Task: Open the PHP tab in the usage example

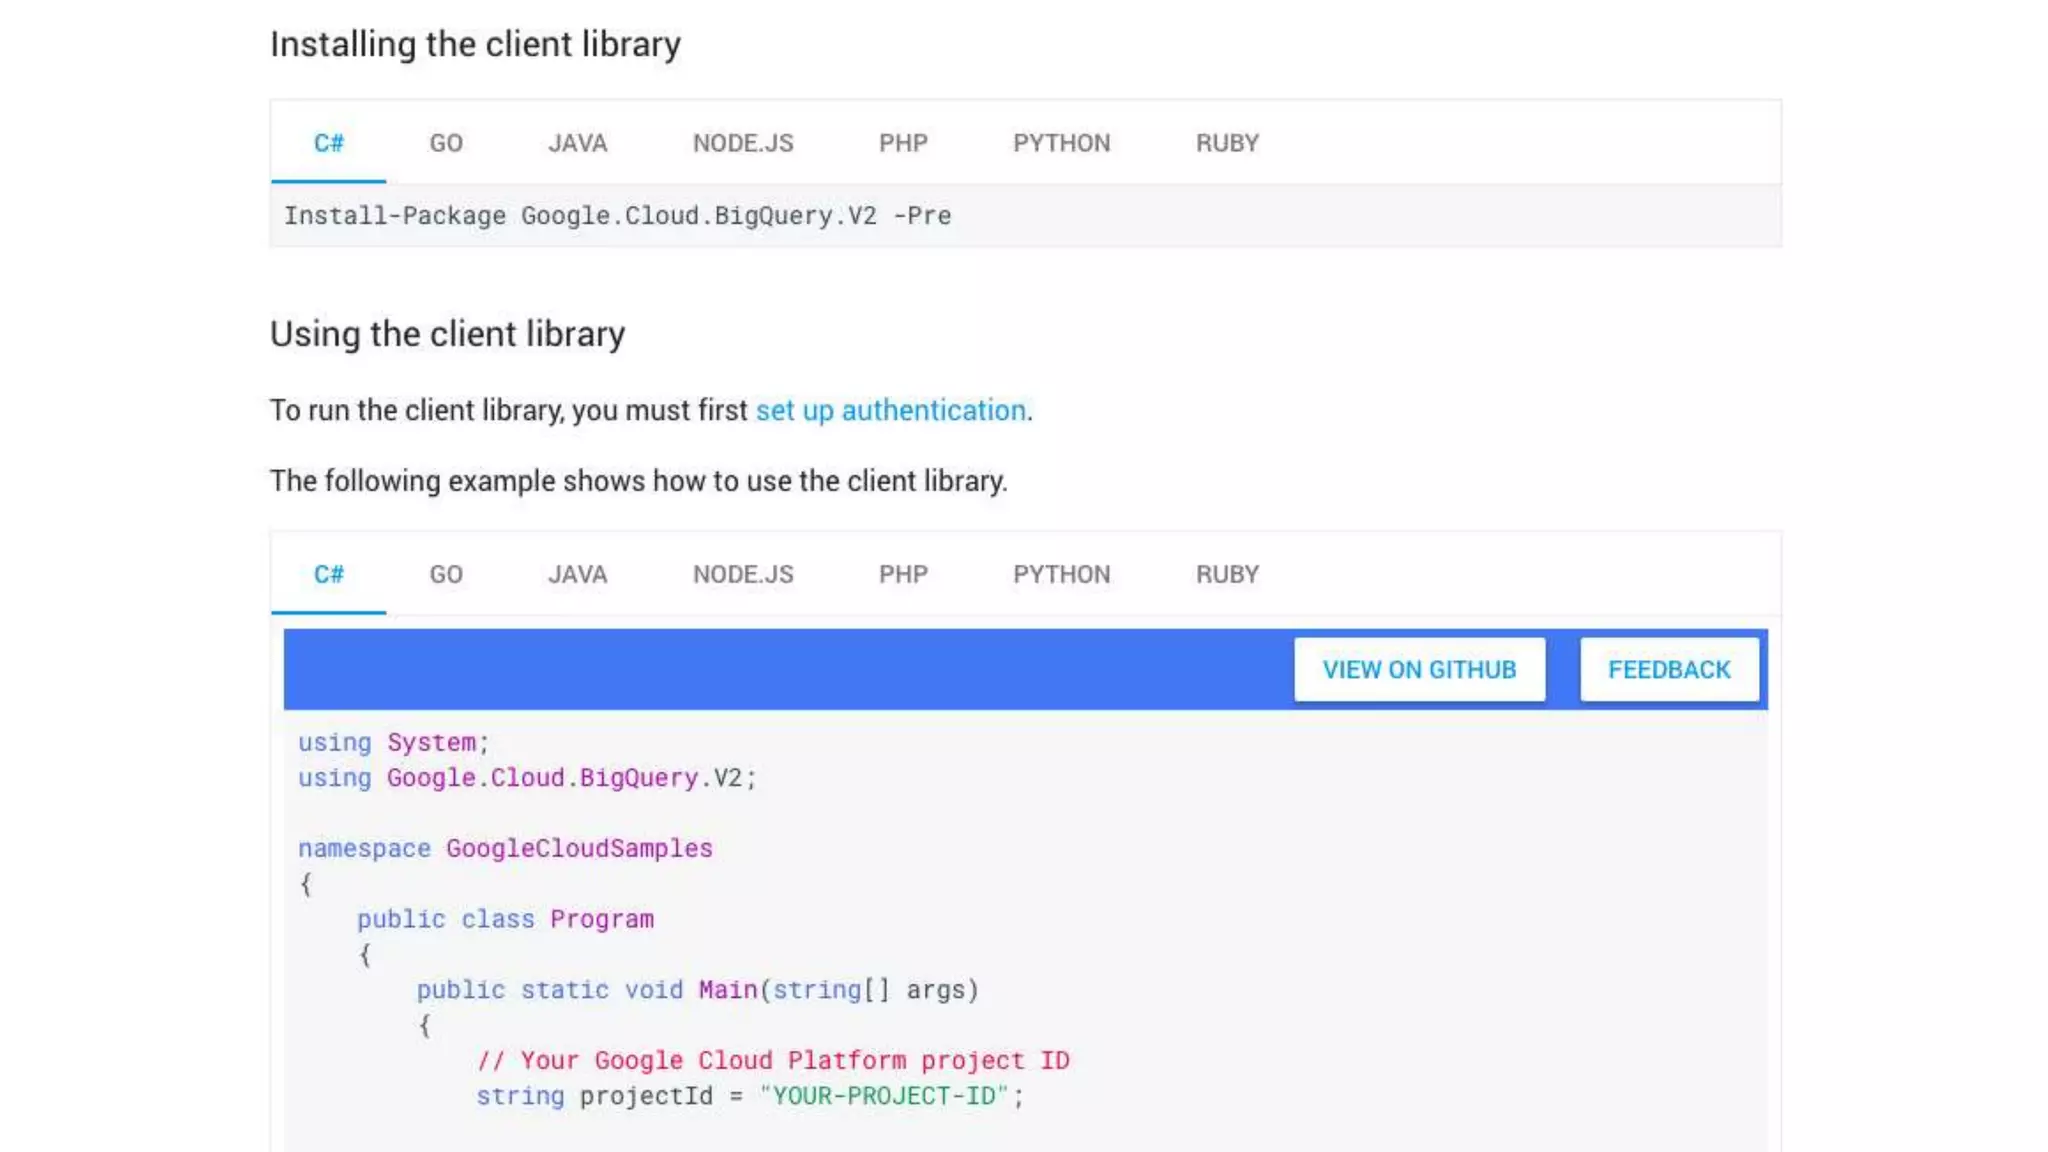Action: (903, 575)
